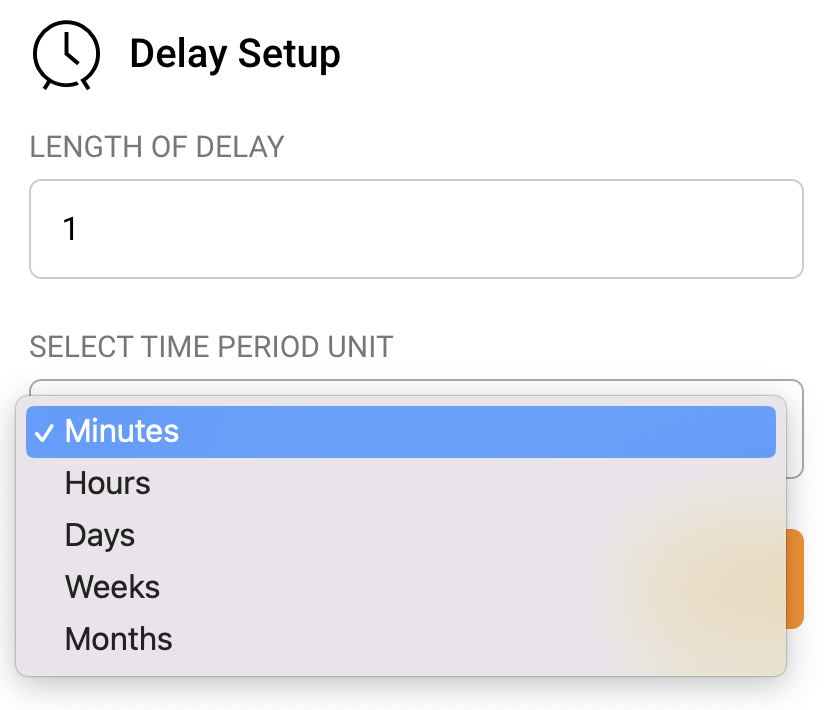Select the Minutes option
The image size is (832, 710).
click(122, 431)
